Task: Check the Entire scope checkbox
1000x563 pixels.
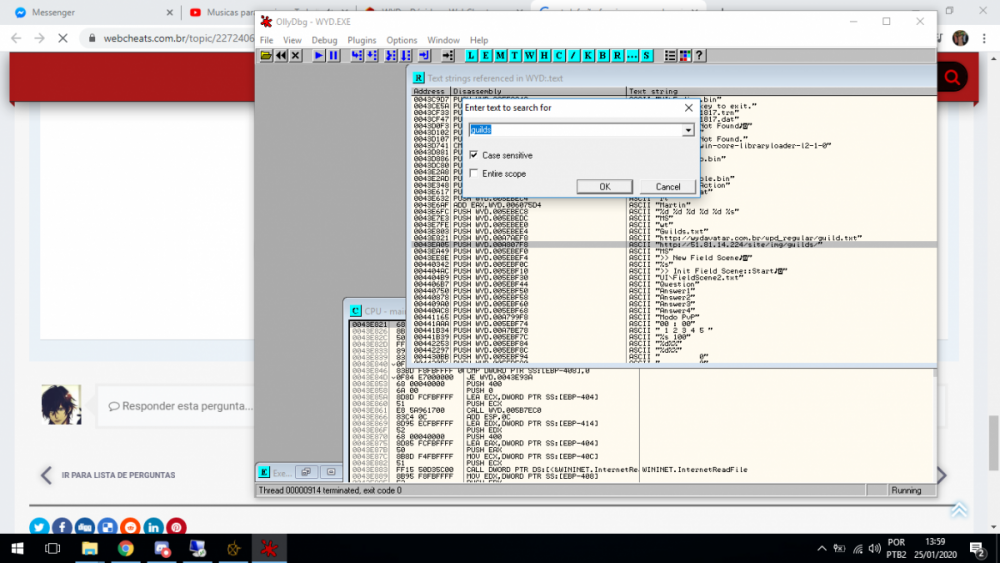Action: pos(474,173)
